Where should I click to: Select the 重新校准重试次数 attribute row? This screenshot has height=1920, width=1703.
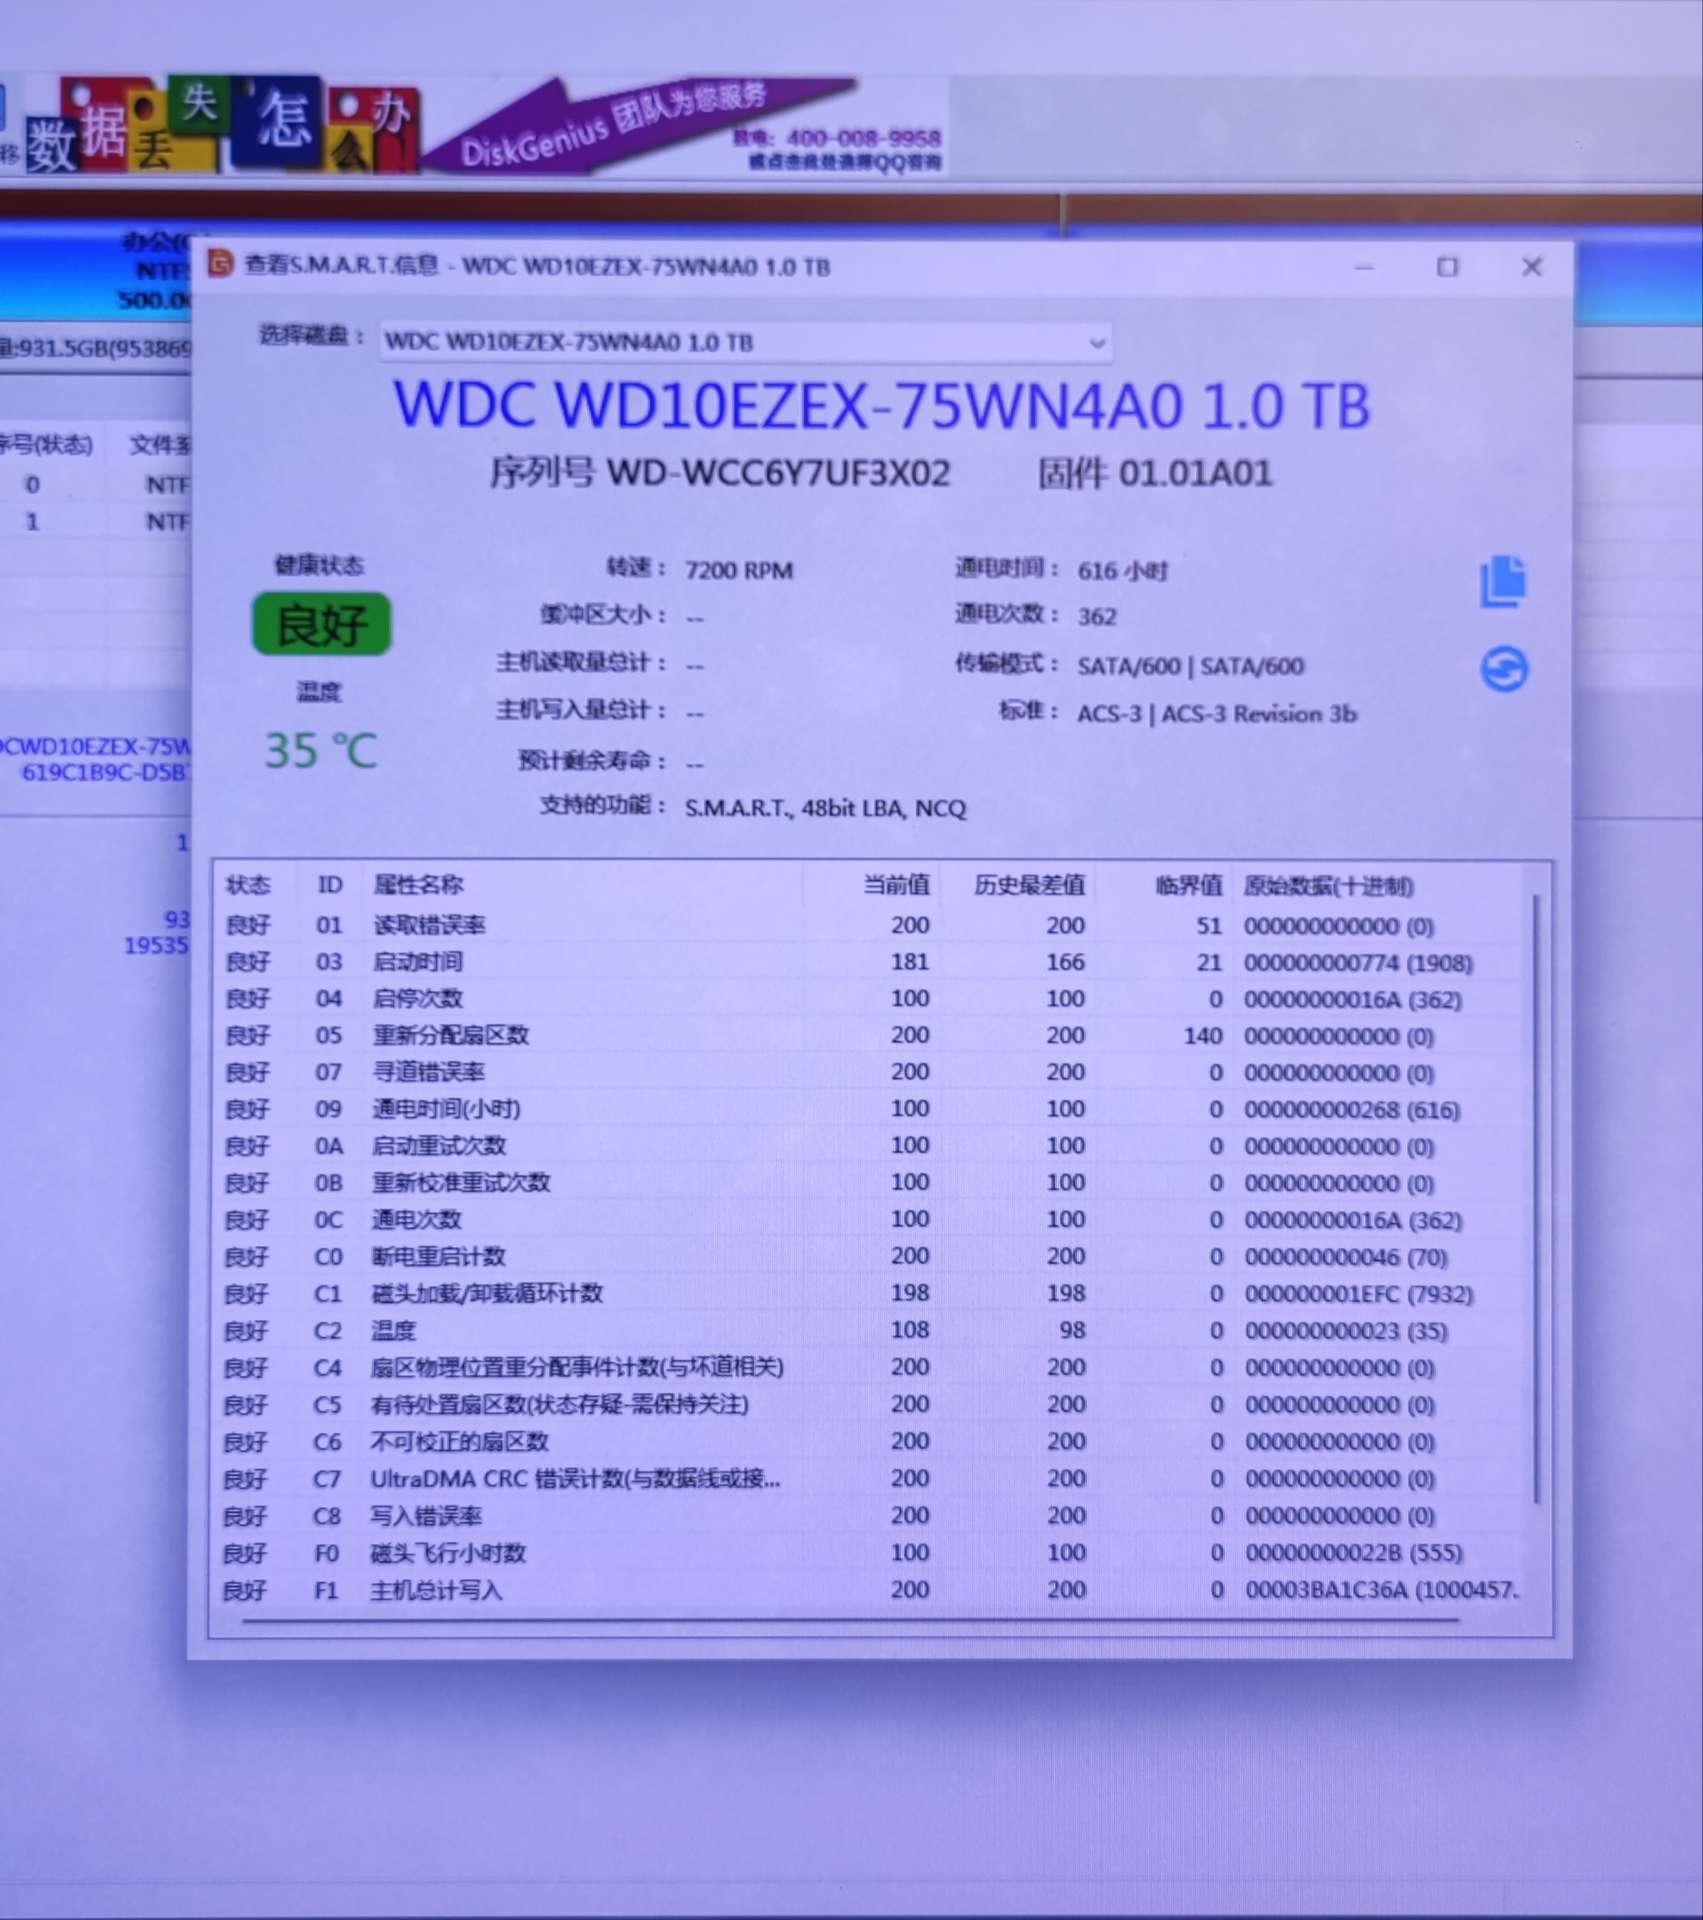pos(872,1182)
